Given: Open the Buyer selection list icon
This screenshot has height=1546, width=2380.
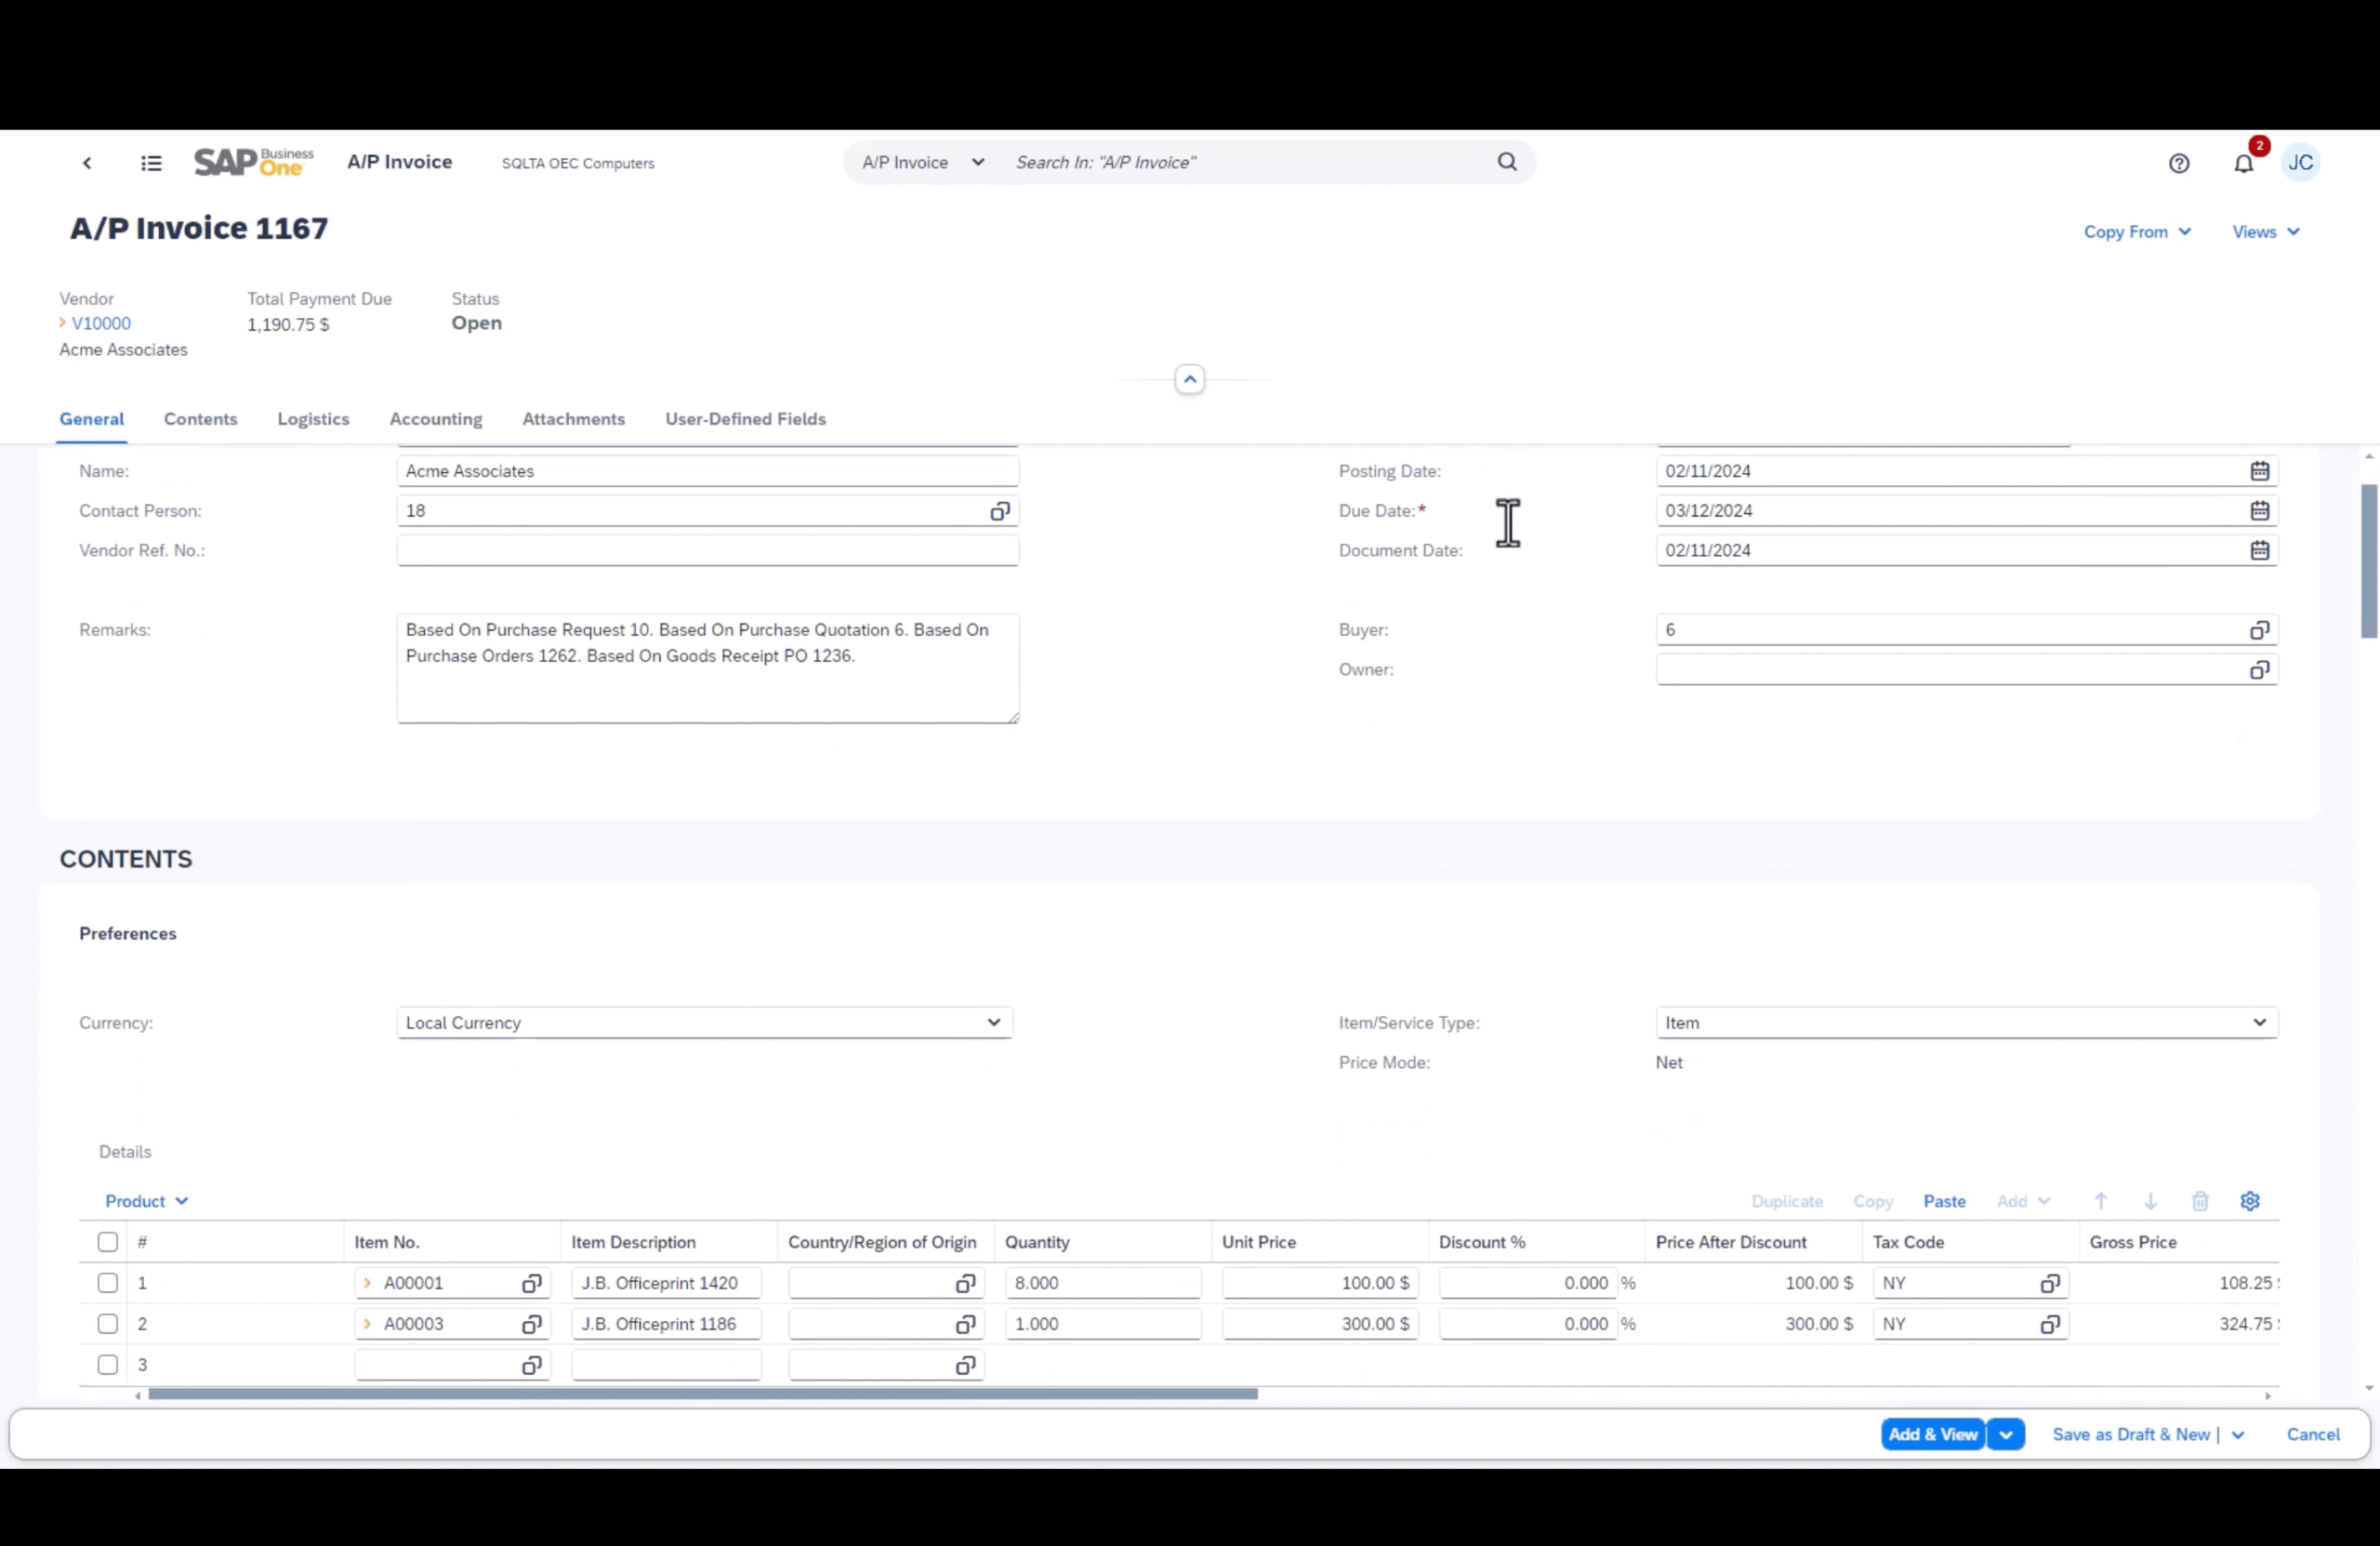Looking at the screenshot, I should [2259, 630].
